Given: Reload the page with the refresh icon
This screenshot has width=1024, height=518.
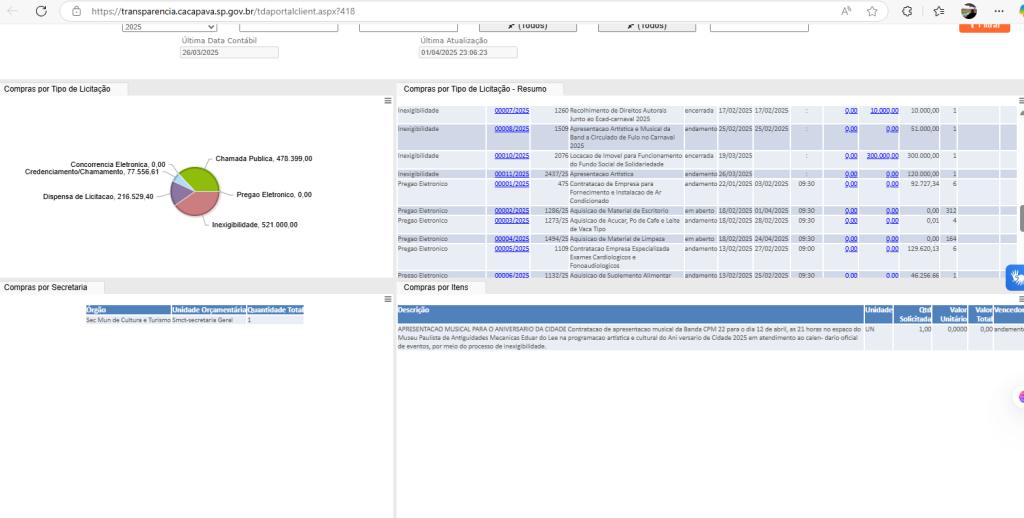Looking at the screenshot, I should point(41,11).
